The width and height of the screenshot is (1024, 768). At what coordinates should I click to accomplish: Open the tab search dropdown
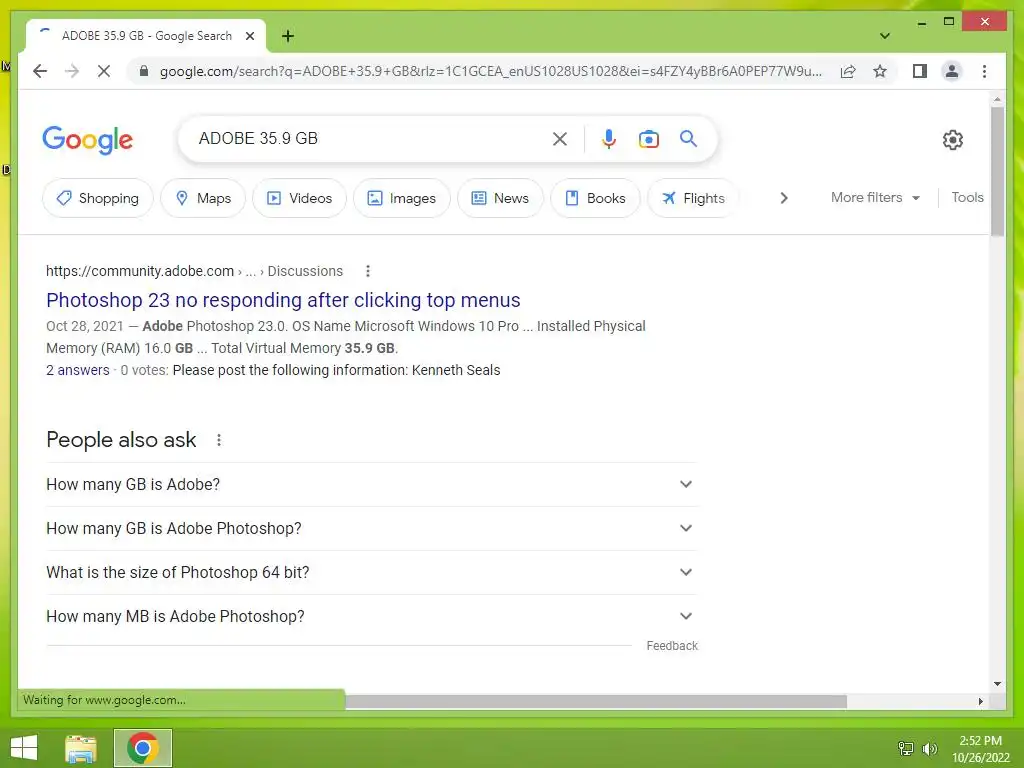(884, 36)
